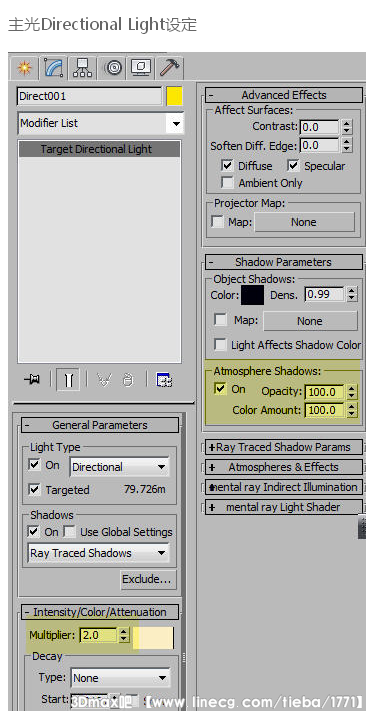
Task: Open the black shadow Color swatch
Action: click(253, 295)
